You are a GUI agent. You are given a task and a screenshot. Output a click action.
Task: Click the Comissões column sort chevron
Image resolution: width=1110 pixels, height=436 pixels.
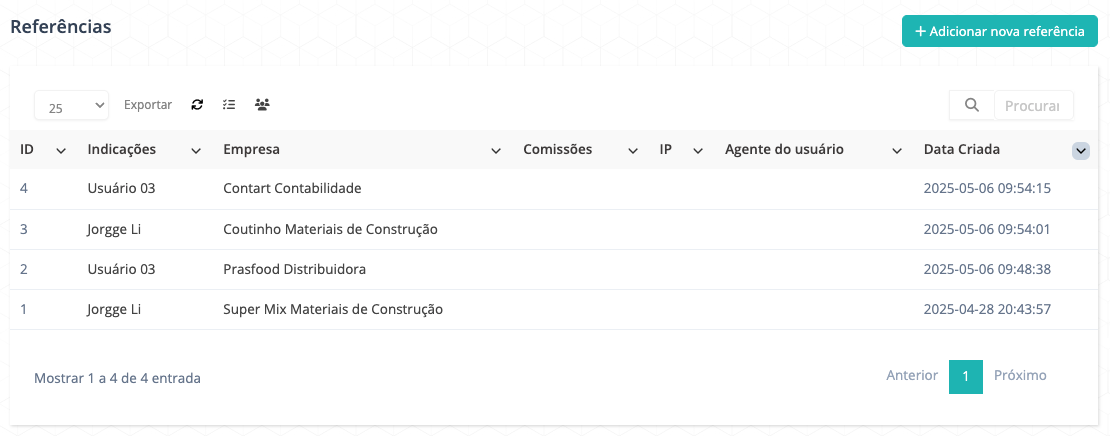click(x=633, y=151)
